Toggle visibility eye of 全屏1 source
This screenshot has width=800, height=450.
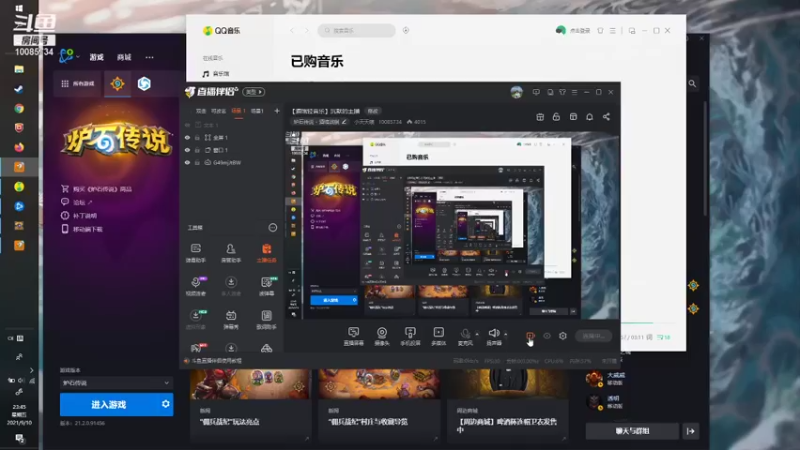pyautogui.click(x=187, y=138)
